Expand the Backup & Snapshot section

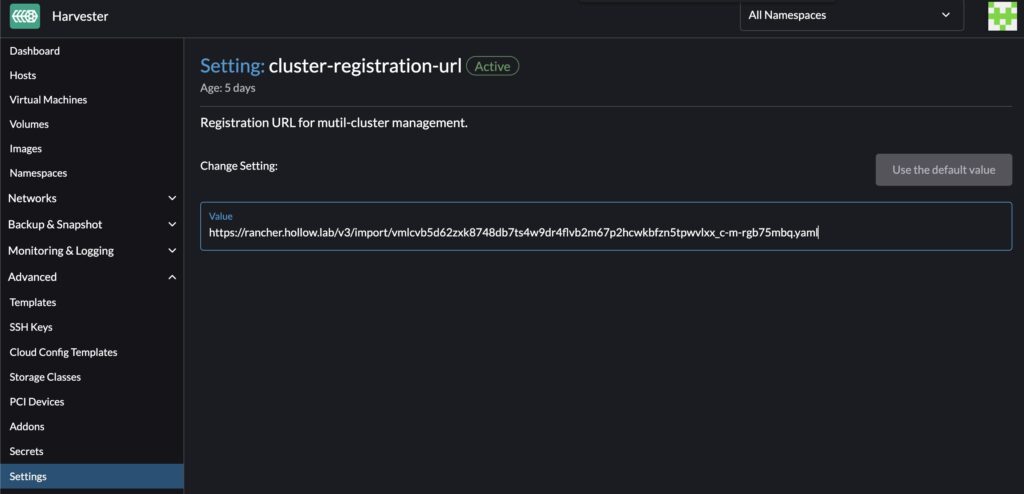pyautogui.click(x=91, y=224)
